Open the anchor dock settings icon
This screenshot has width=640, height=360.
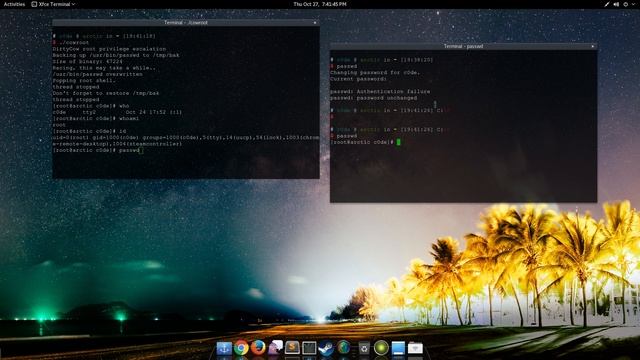[x=224, y=348]
